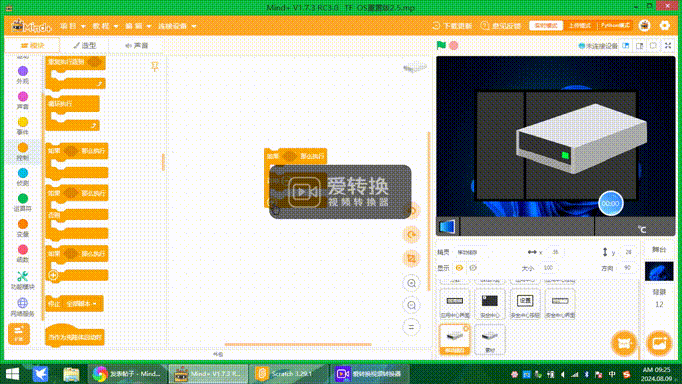Delete selected sprite with its x badge
The image size is (682, 384).
466,328
